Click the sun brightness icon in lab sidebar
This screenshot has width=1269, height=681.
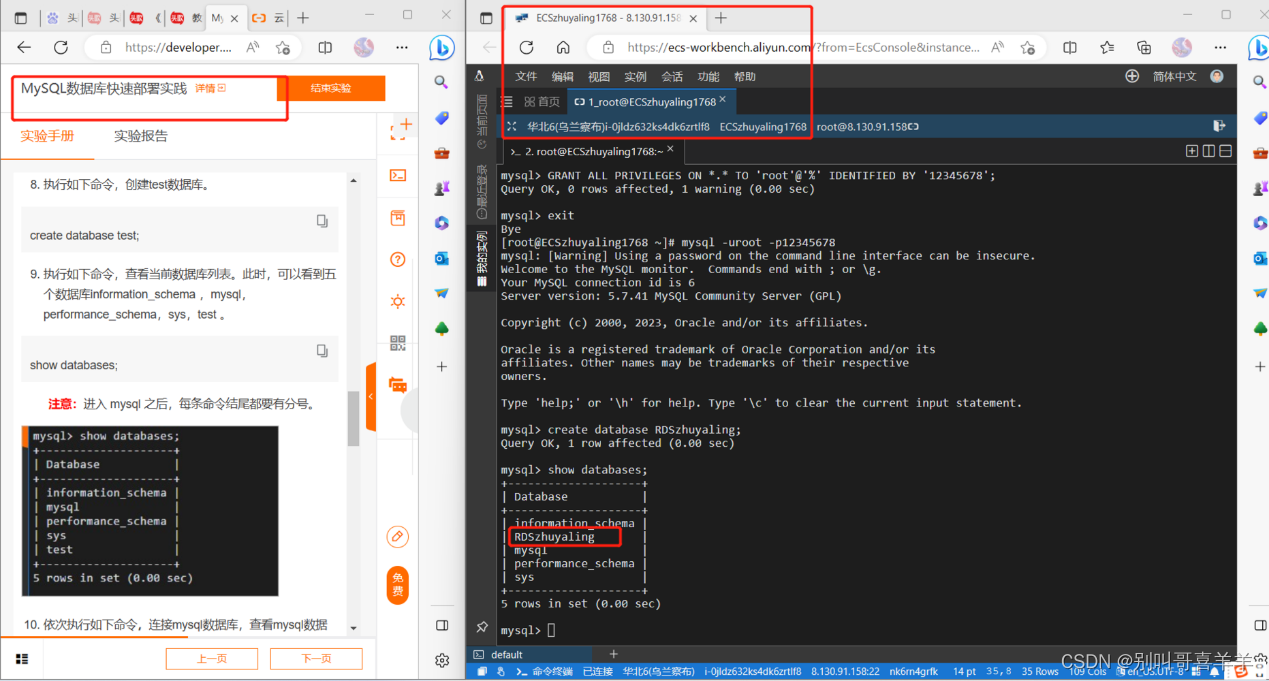[x=398, y=301]
